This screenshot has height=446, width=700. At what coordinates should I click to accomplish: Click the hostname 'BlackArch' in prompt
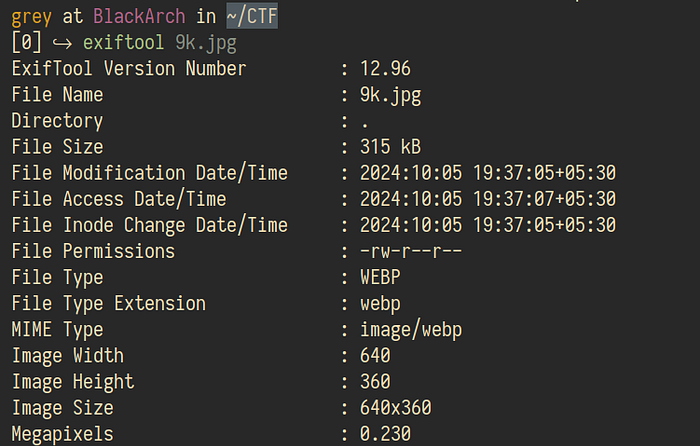pyautogui.click(x=139, y=17)
